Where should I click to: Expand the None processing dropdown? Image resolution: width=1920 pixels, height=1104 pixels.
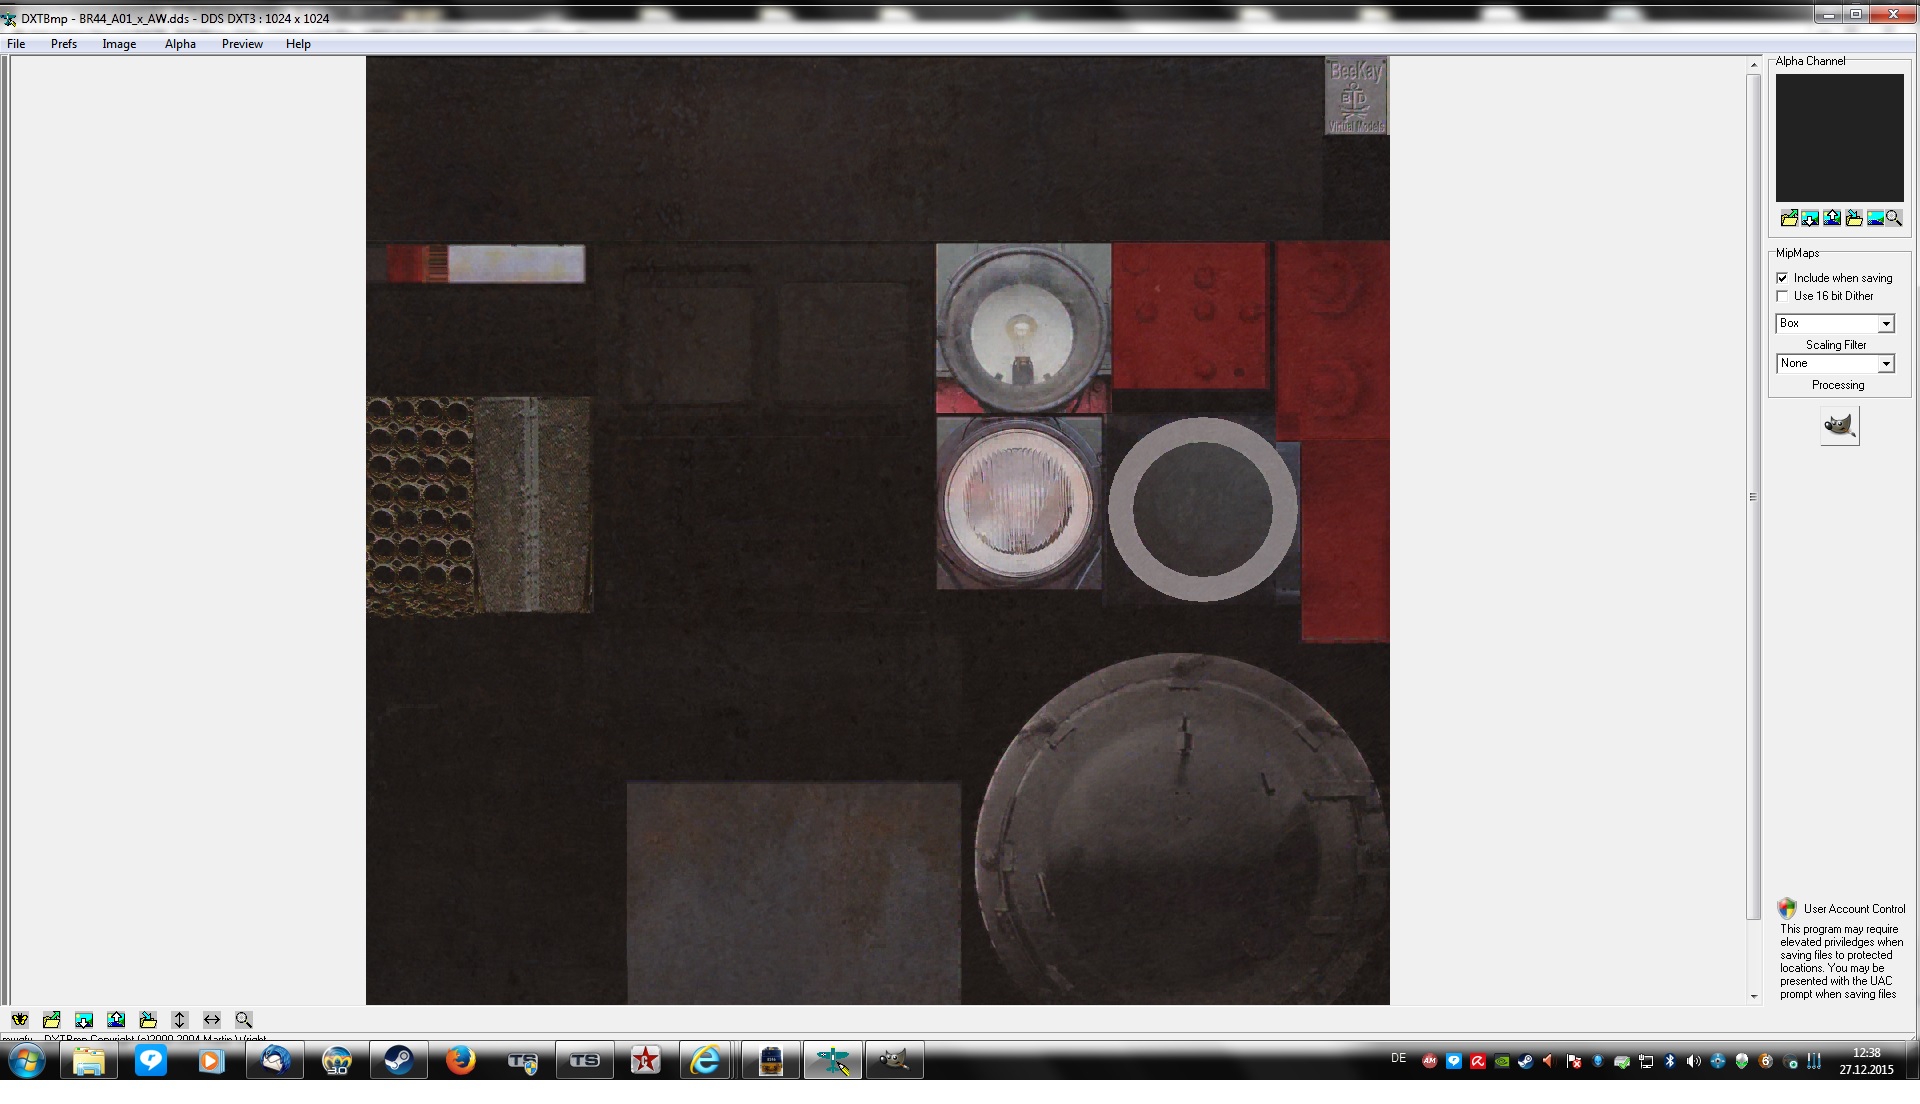click(x=1886, y=364)
